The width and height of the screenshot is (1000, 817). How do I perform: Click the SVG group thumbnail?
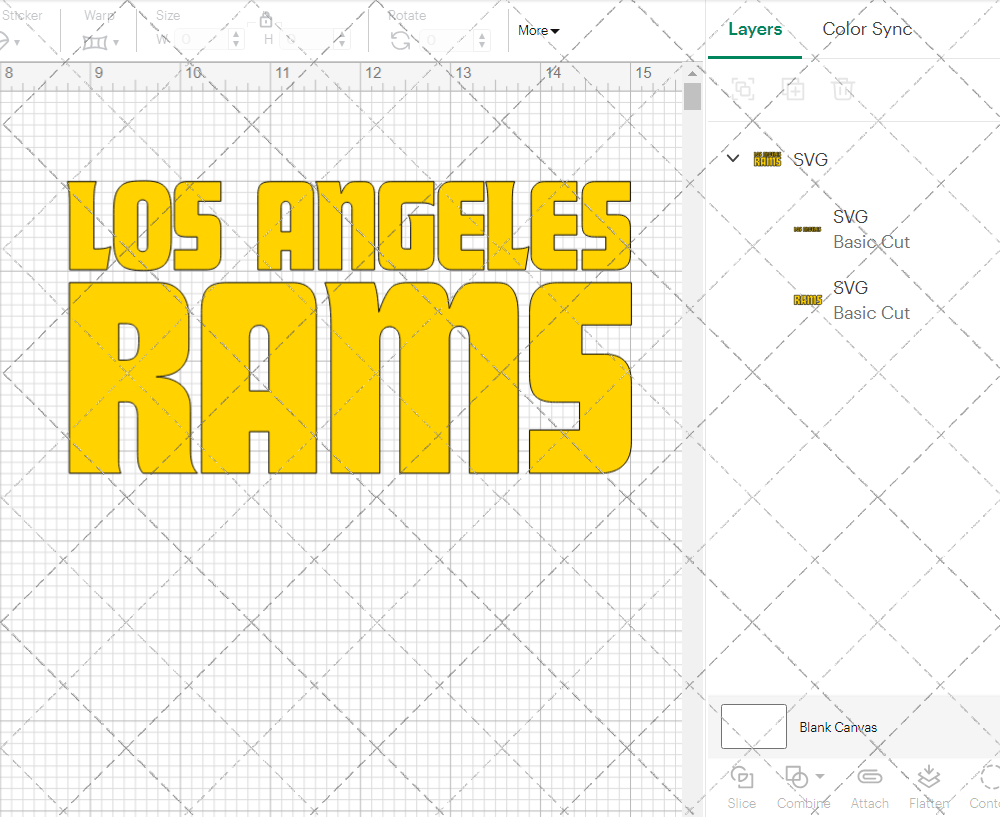click(x=767, y=159)
